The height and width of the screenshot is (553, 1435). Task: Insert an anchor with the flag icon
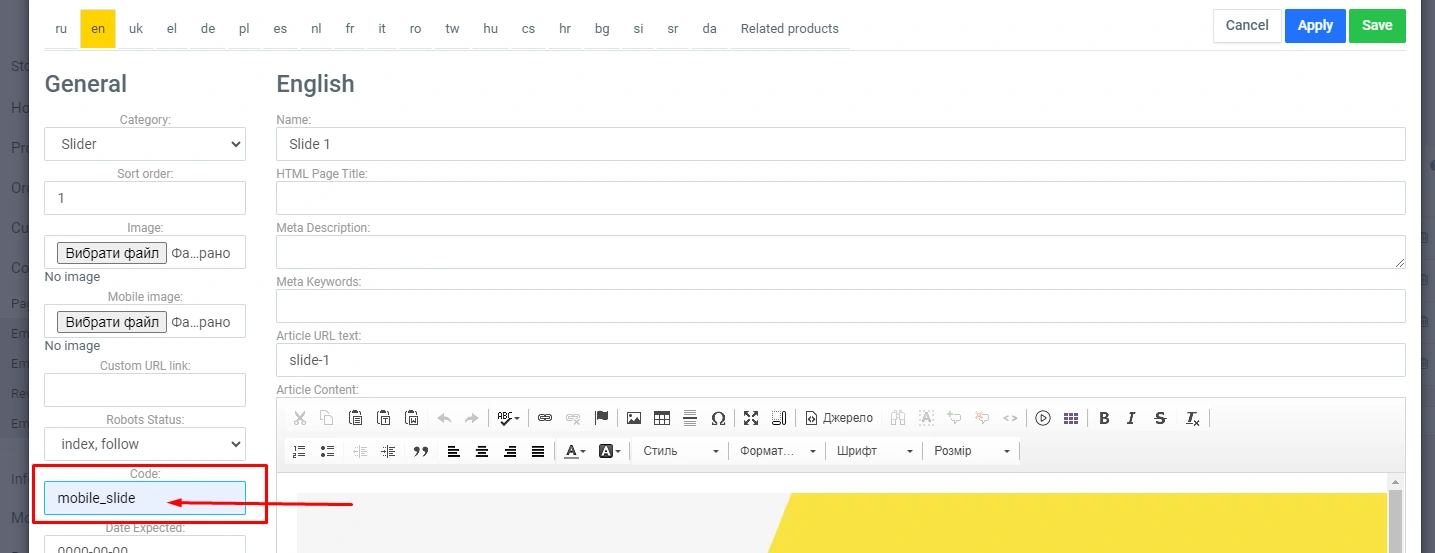pos(601,418)
